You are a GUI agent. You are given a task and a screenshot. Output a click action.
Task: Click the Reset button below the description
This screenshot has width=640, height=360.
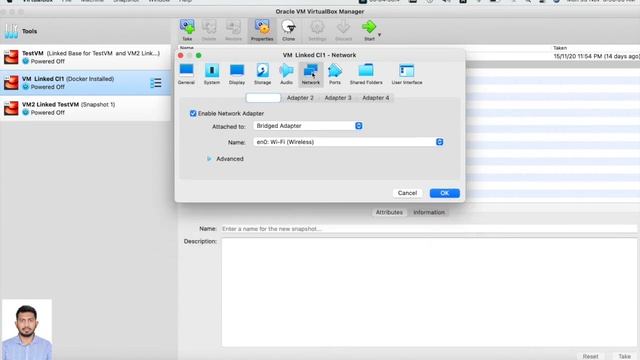tap(590, 356)
